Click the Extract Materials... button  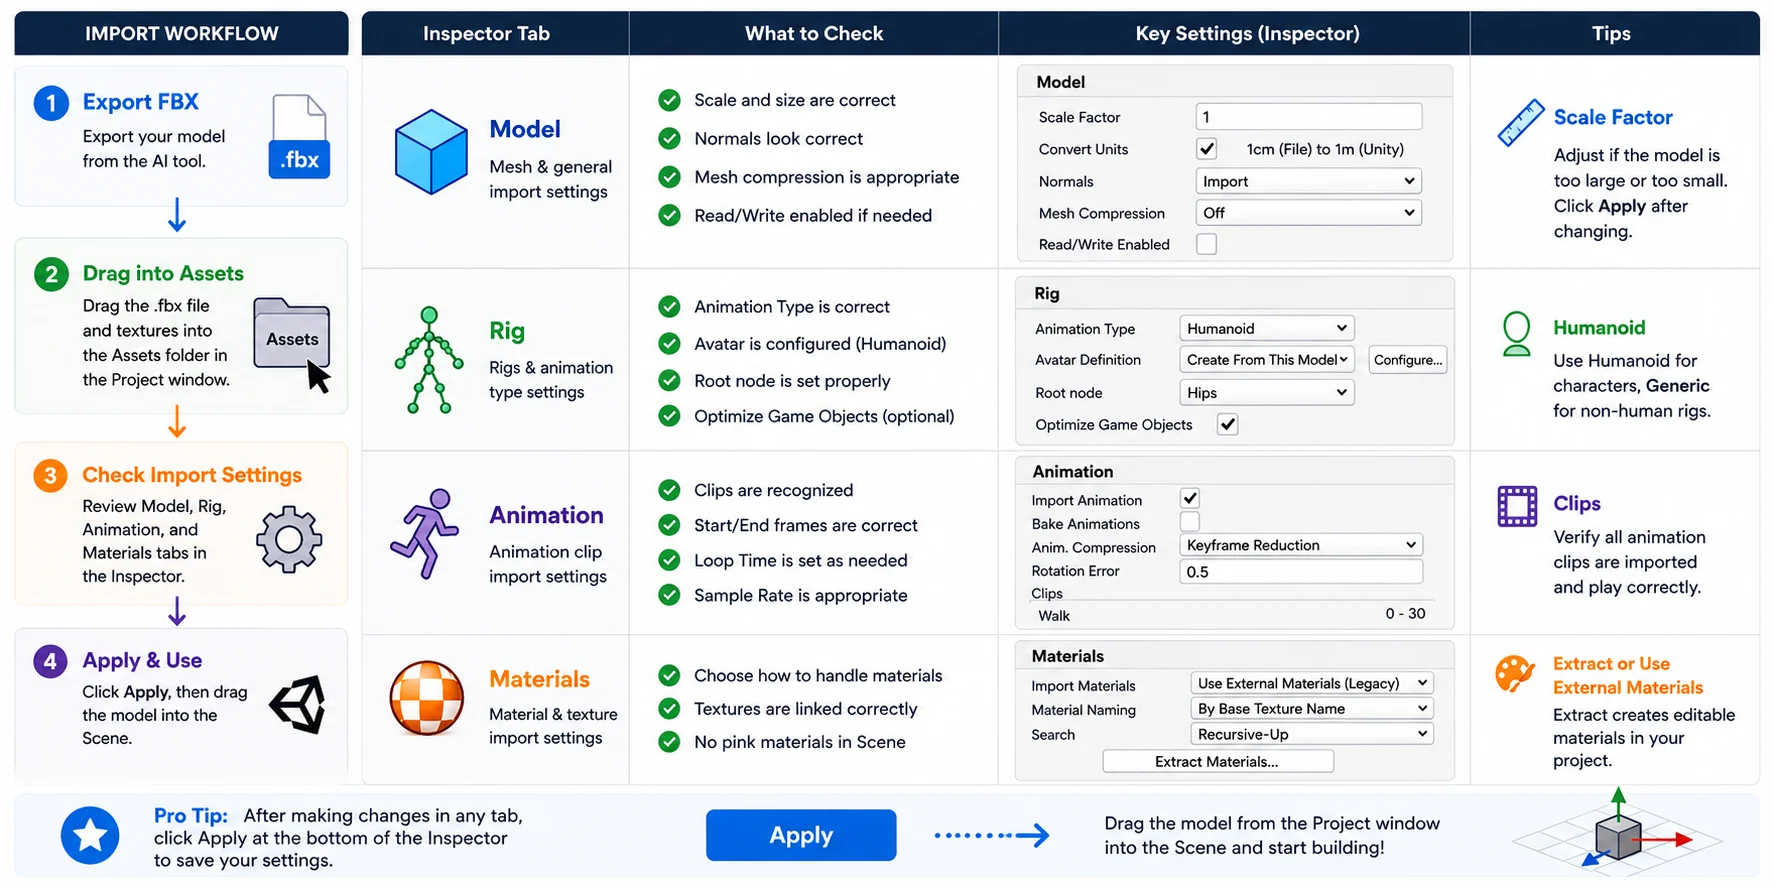coord(1218,762)
